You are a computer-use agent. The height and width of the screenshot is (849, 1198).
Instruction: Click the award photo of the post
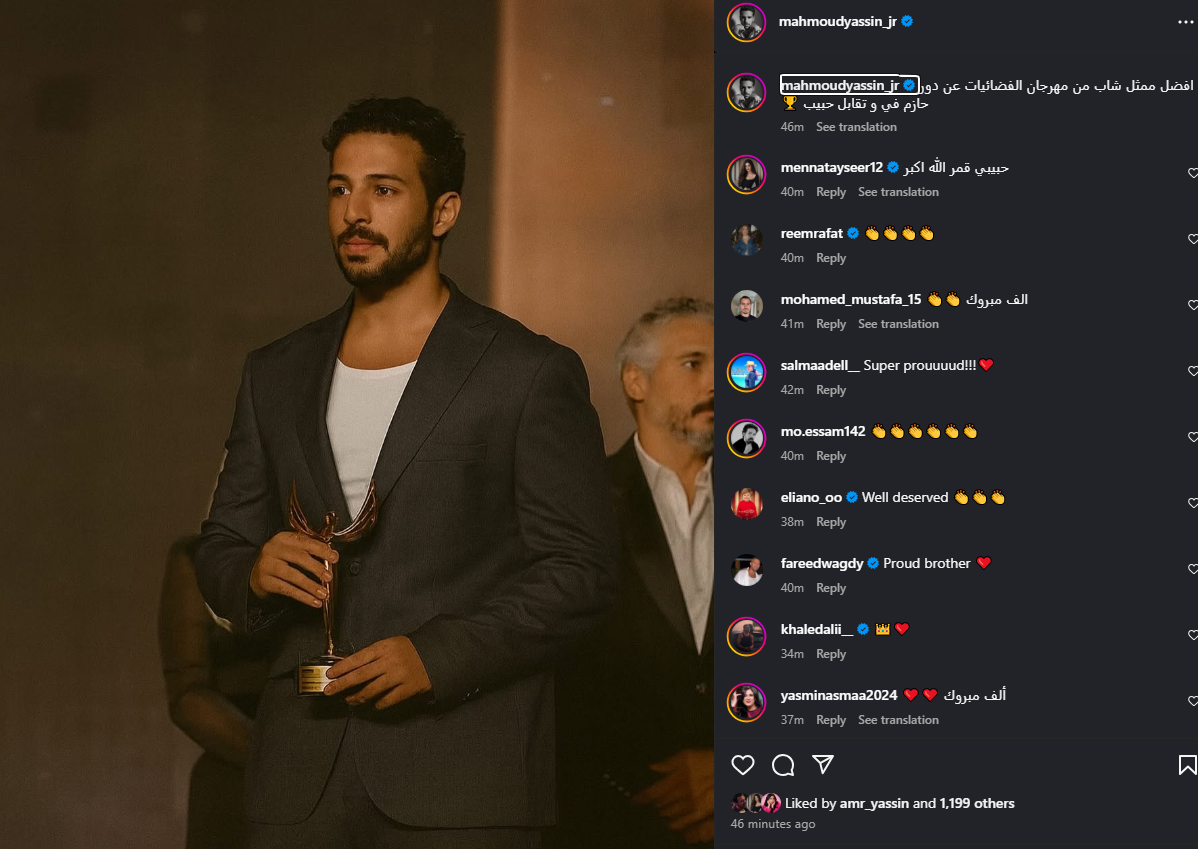click(x=357, y=424)
